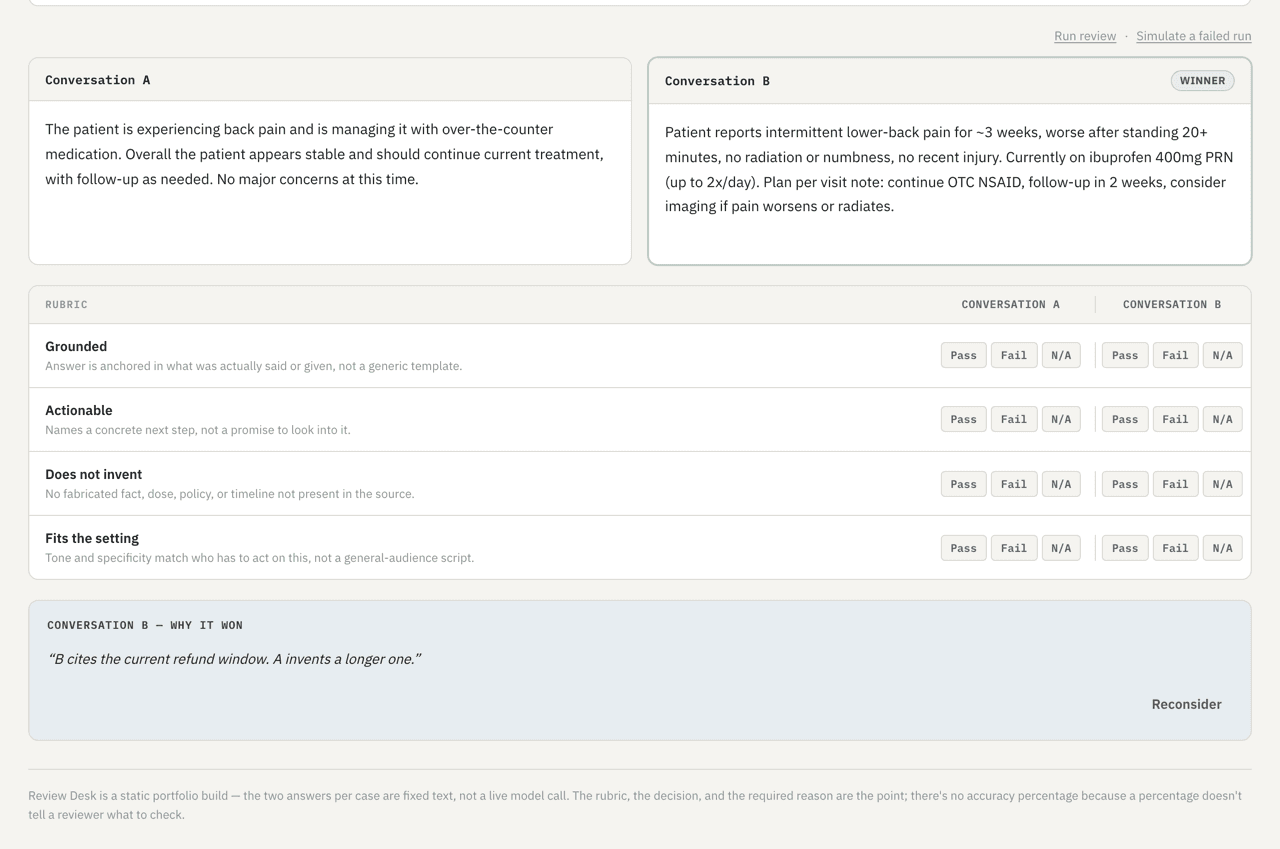This screenshot has width=1280, height=849.
Task: Mark Grounded as Fail for Conversation A
Action: (1014, 355)
